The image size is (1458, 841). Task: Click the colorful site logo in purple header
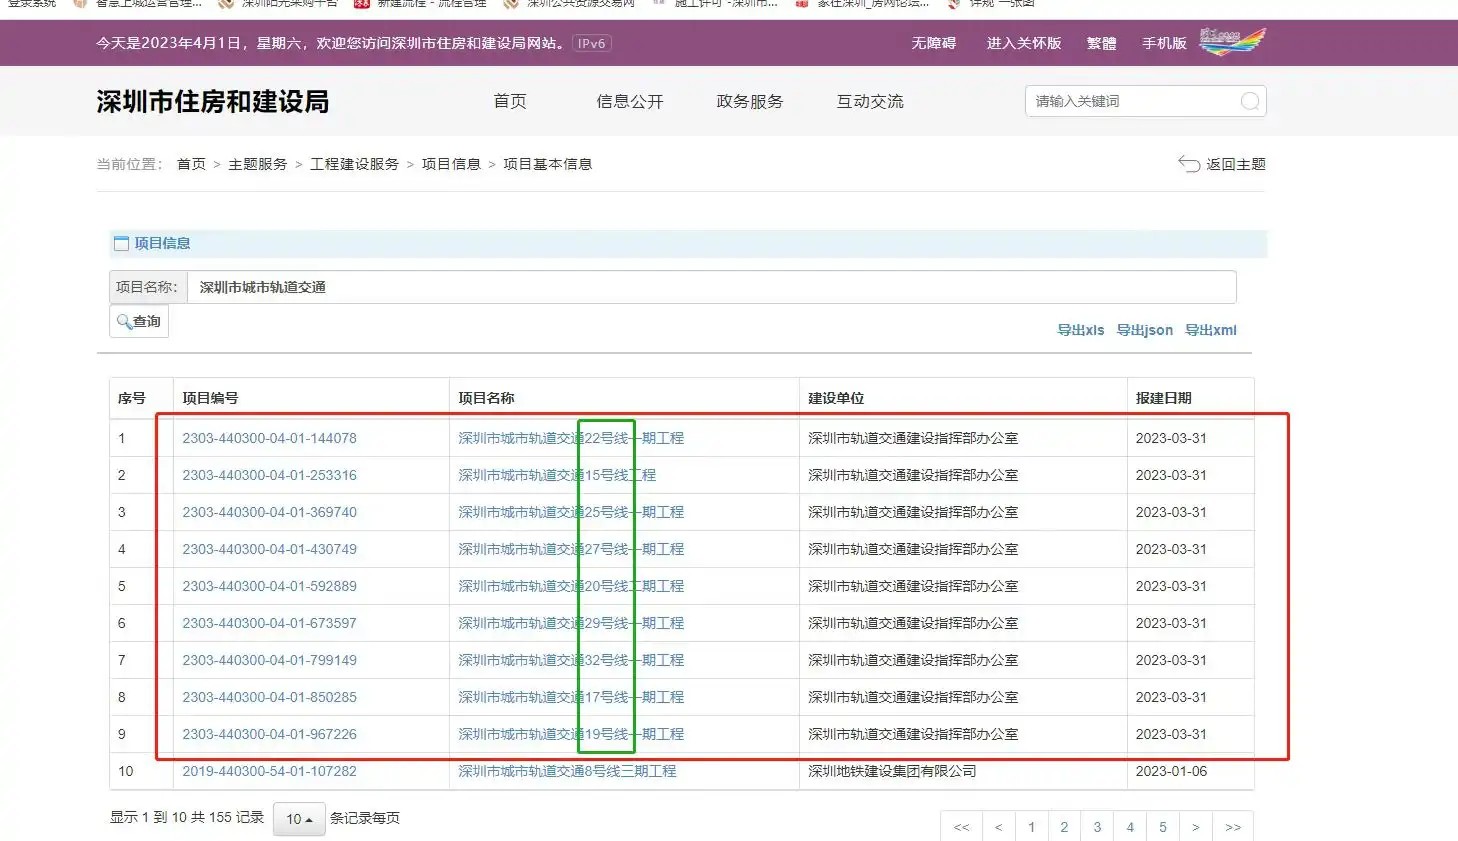pyautogui.click(x=1232, y=42)
